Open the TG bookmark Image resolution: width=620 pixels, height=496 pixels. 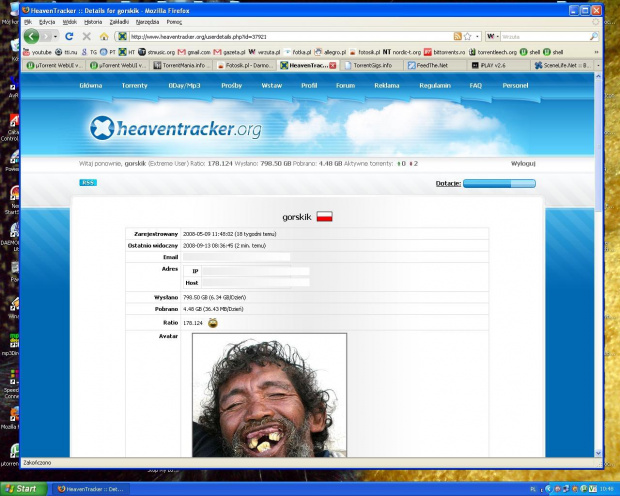click(x=89, y=52)
